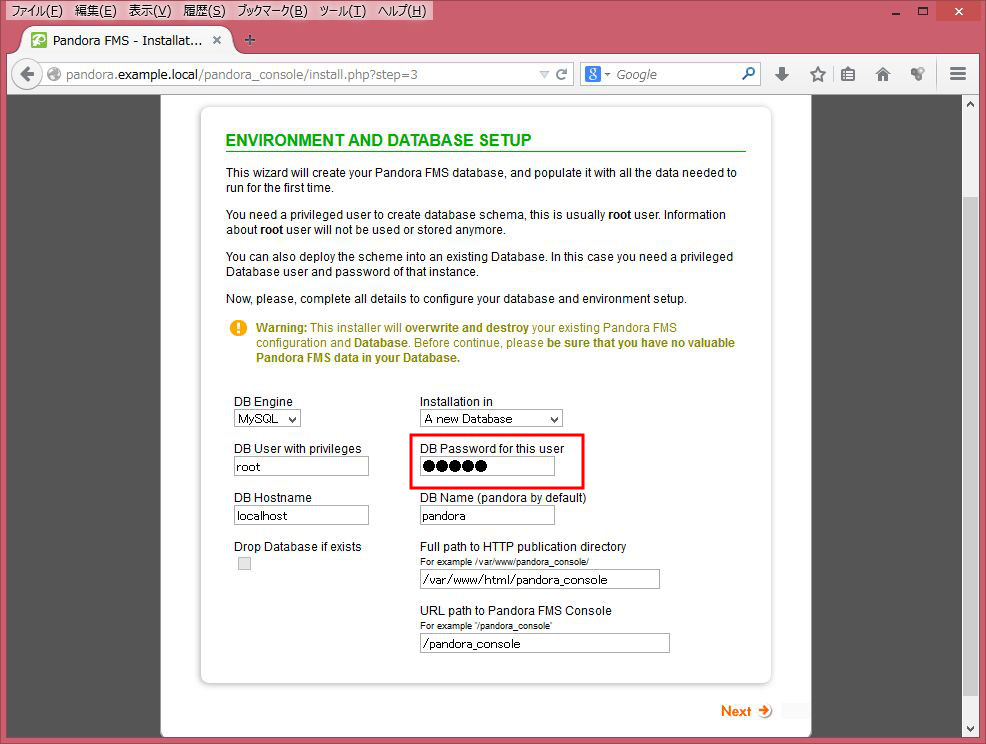Click the HTTP publication directory path field
Viewport: 986px width, 744px height.
pos(540,579)
